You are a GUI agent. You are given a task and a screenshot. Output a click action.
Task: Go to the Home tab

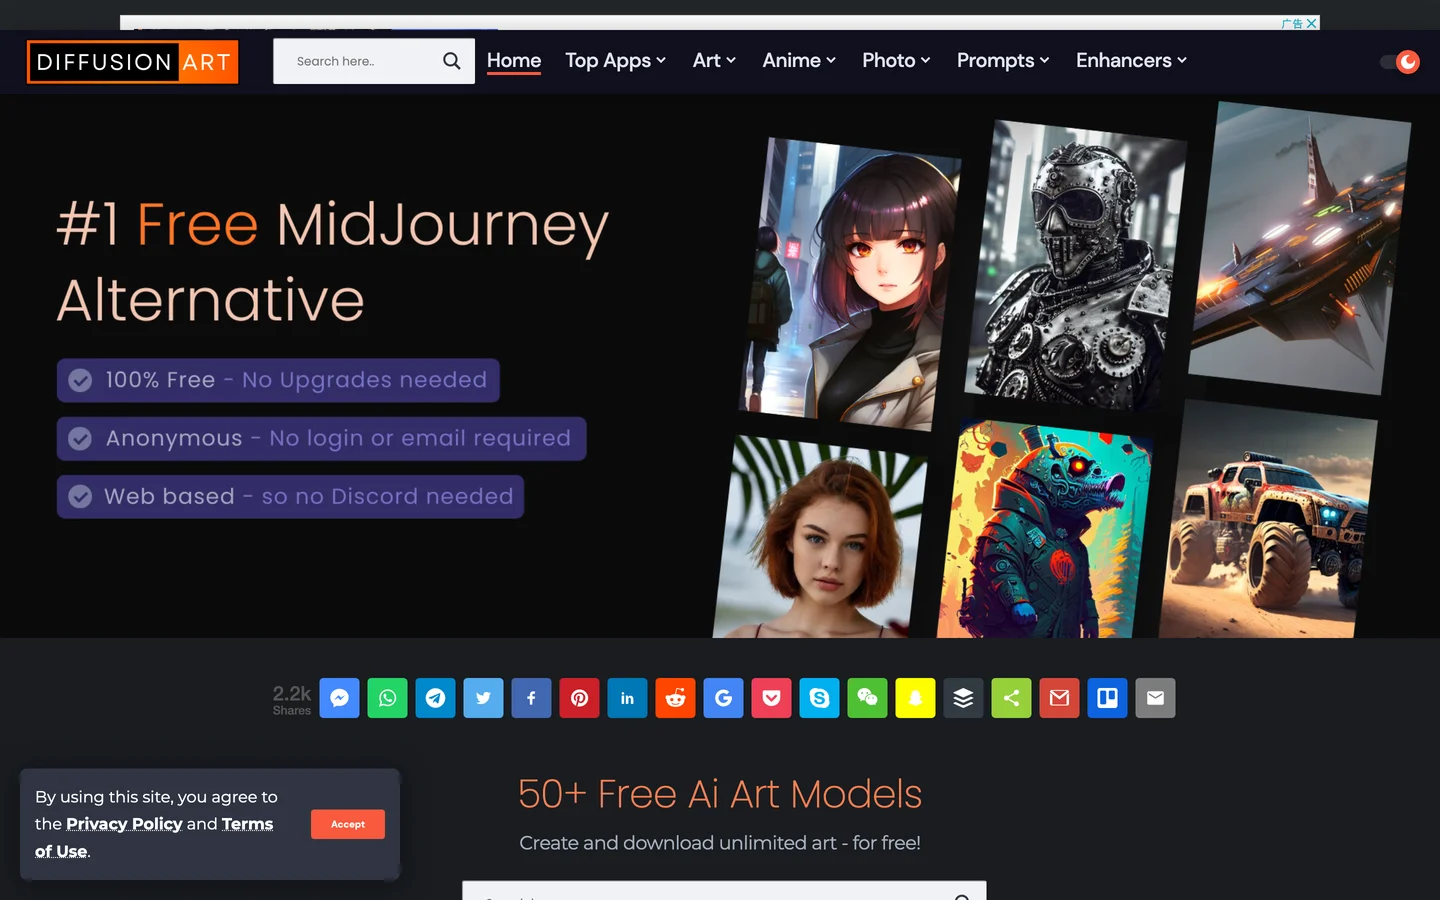[x=514, y=61]
